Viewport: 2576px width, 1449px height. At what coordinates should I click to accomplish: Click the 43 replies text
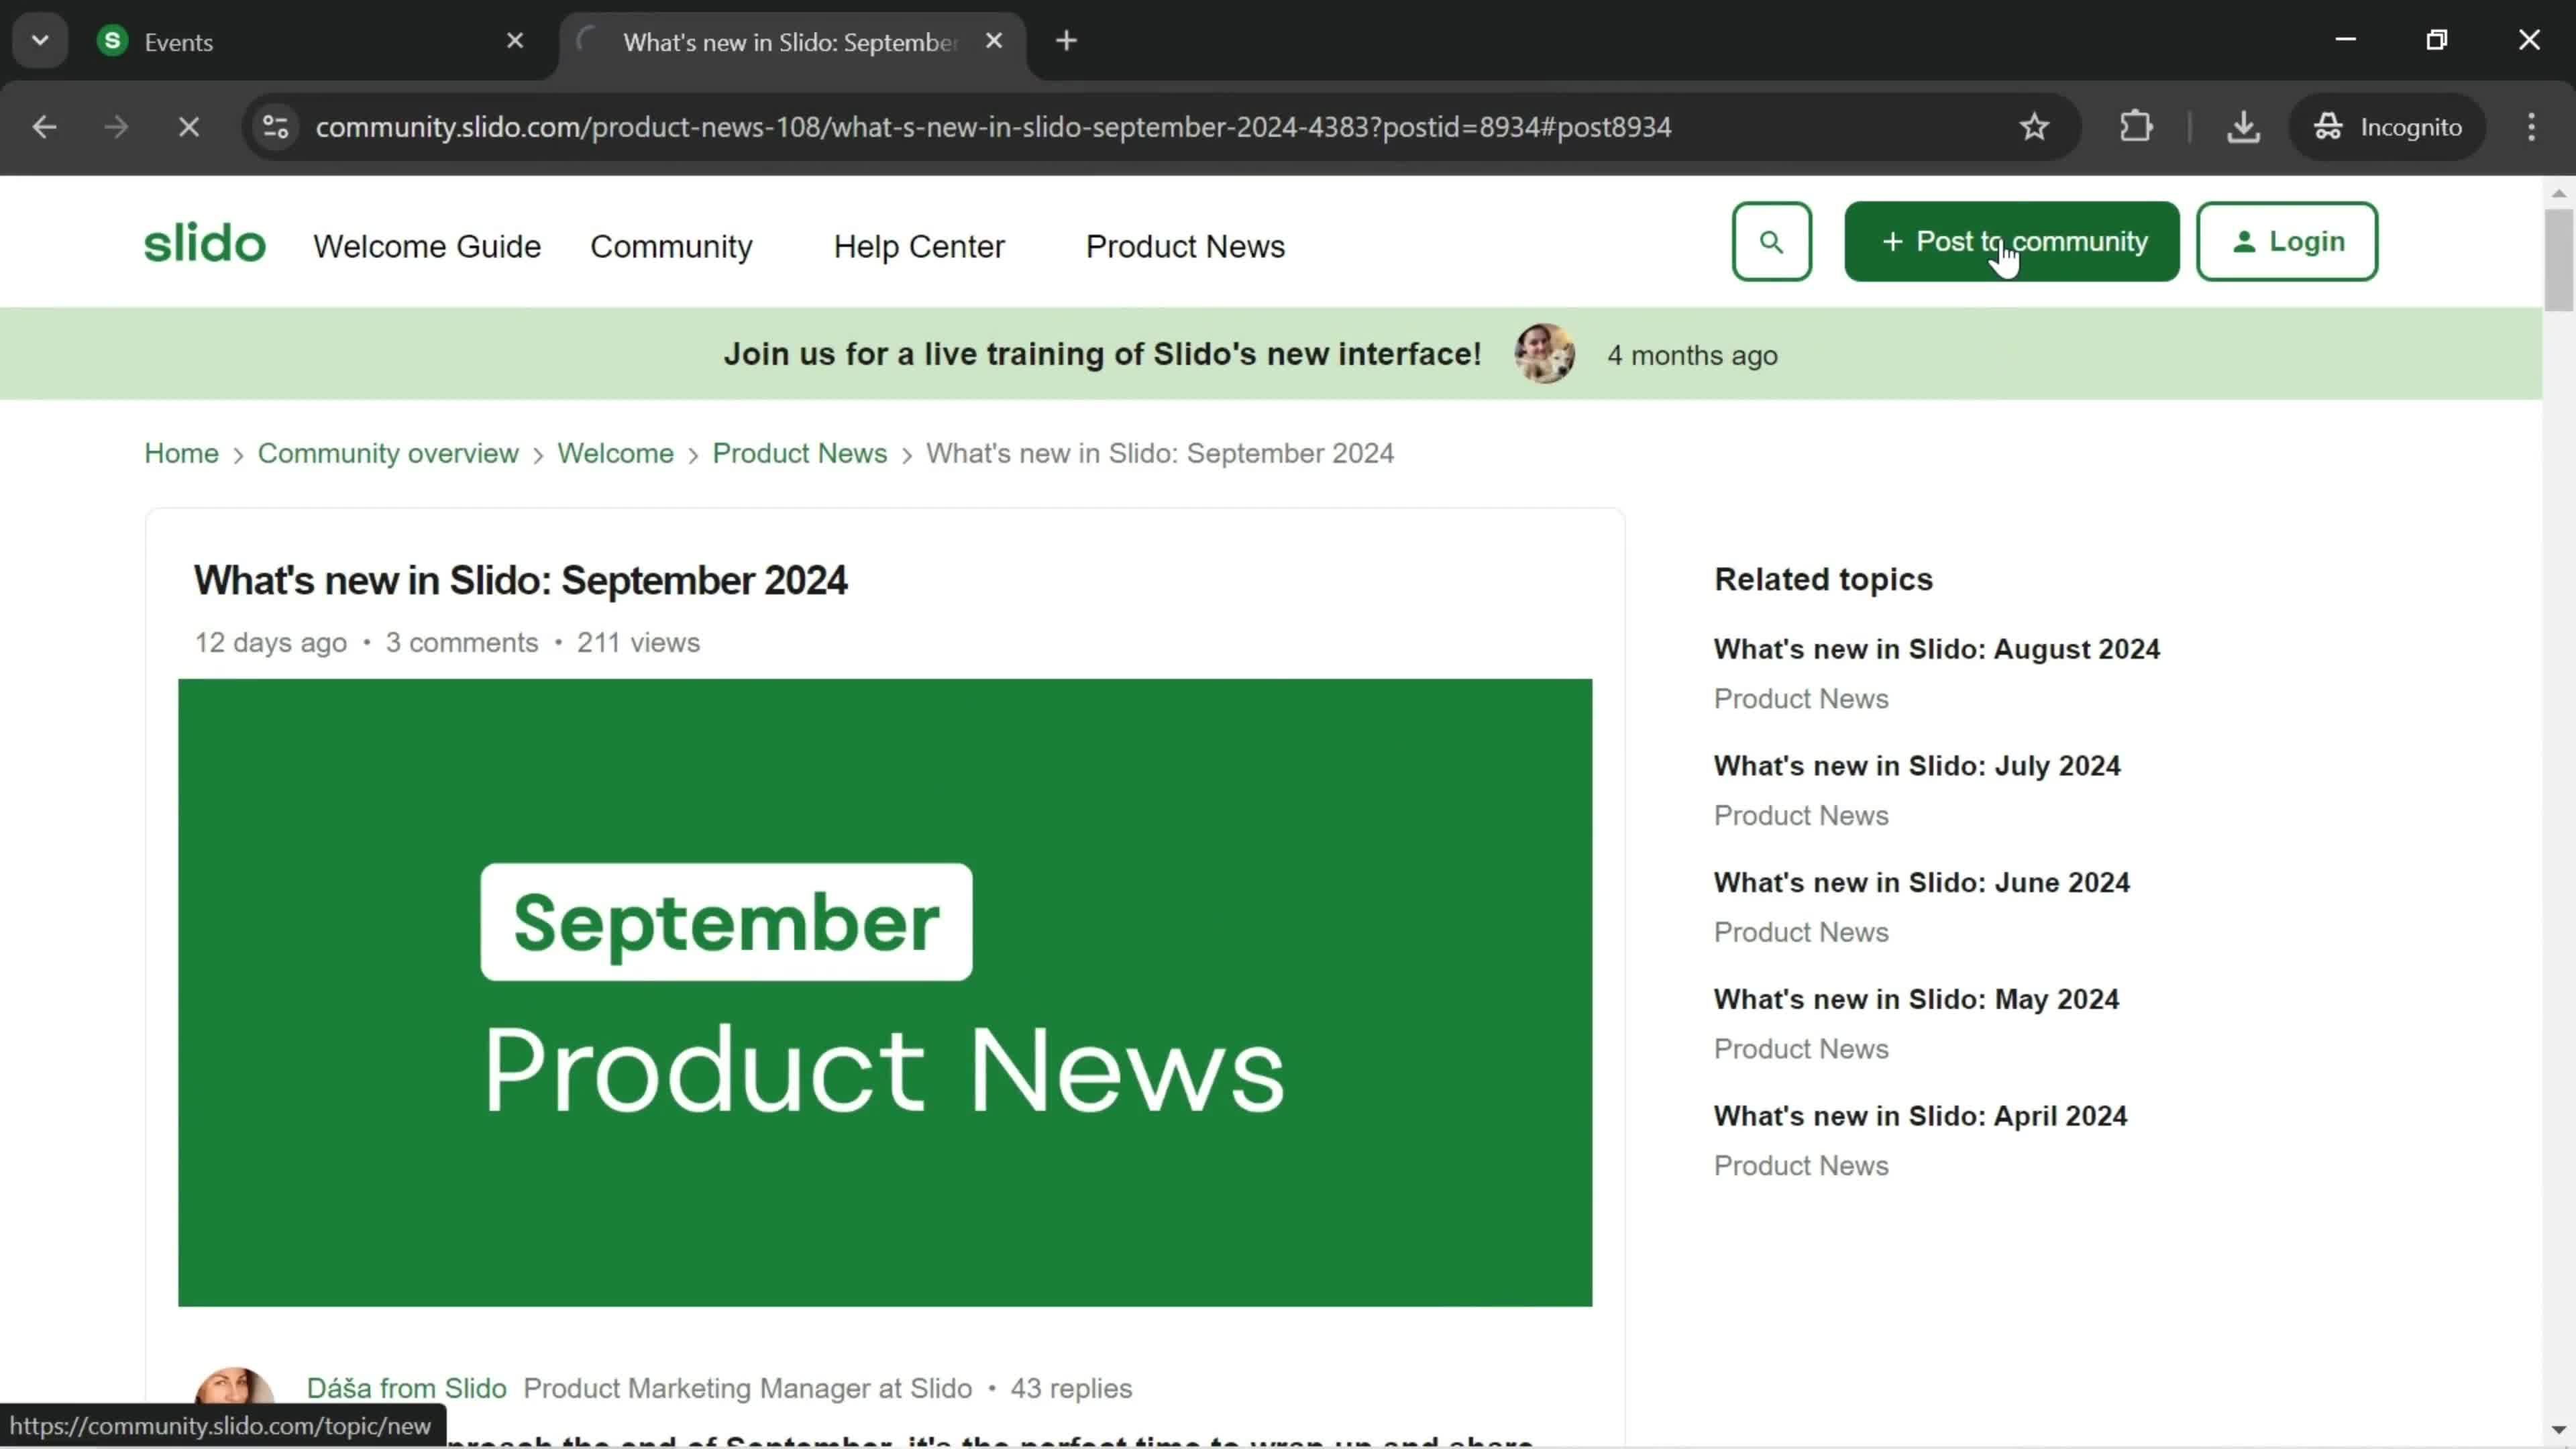point(1071,1388)
